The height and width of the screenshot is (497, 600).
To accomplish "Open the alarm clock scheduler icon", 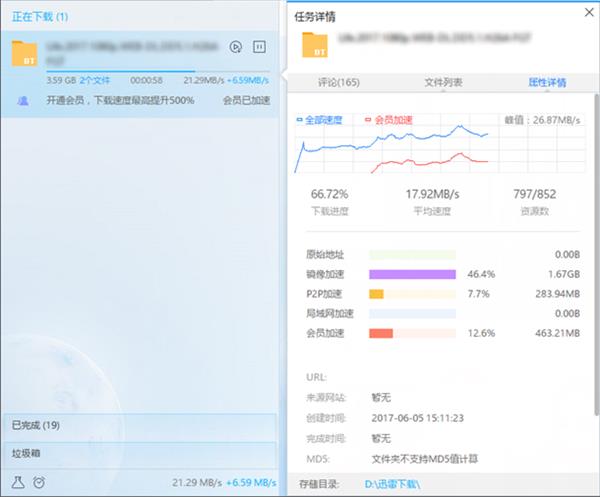I will (38, 482).
